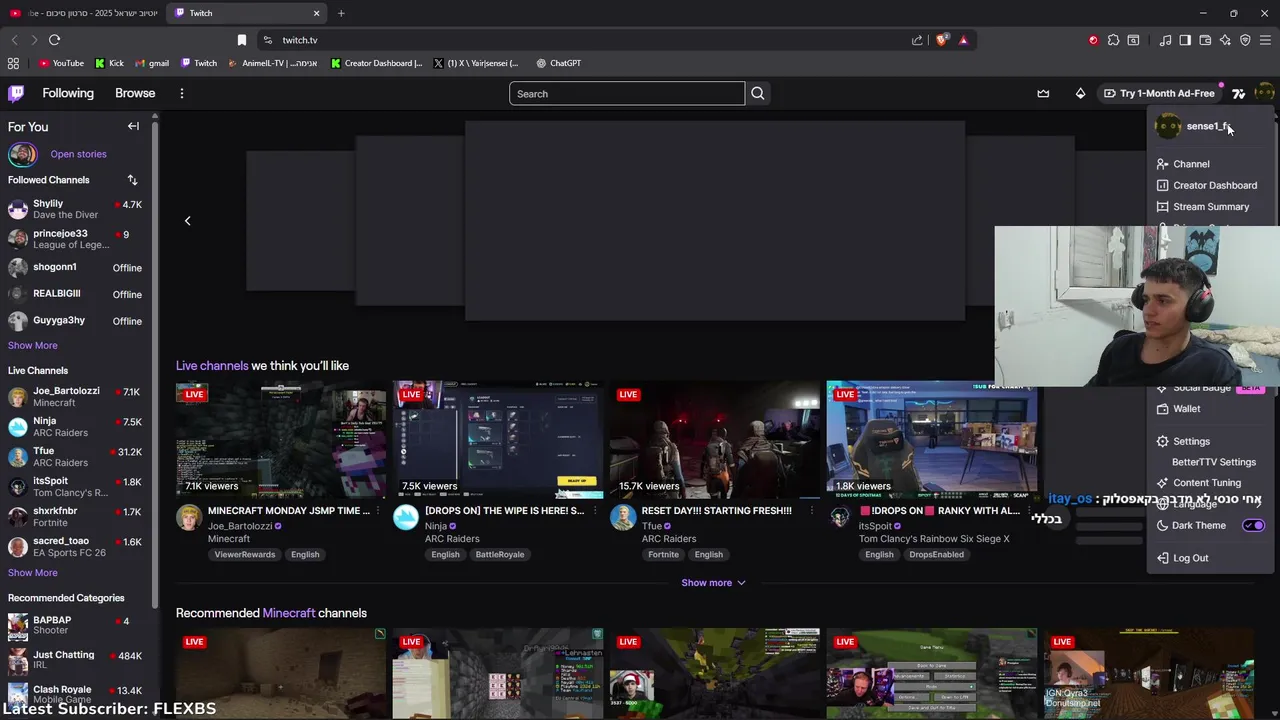Open Ninja ARC Raiders stream thumbnail
Viewport: 1280px width, 720px height.
pos(498,439)
